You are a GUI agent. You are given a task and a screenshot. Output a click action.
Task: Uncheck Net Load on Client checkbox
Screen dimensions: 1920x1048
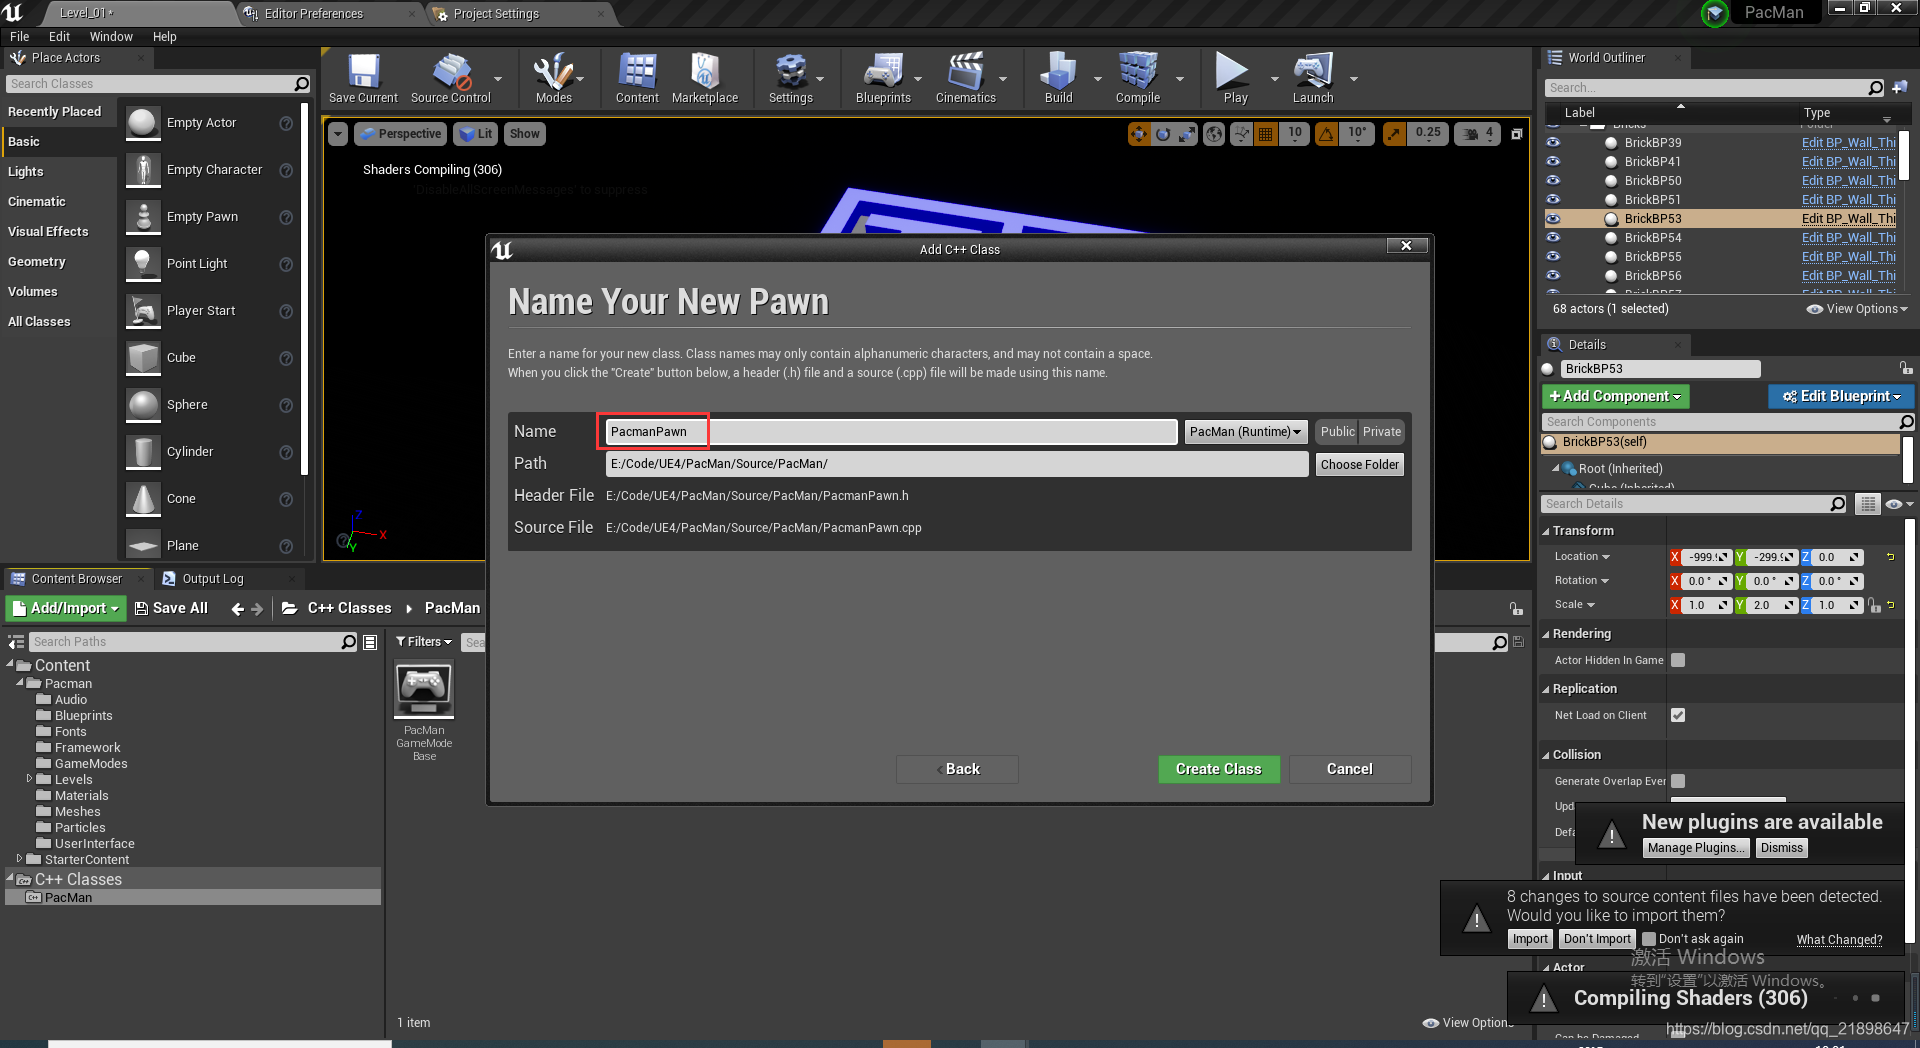[x=1678, y=715]
